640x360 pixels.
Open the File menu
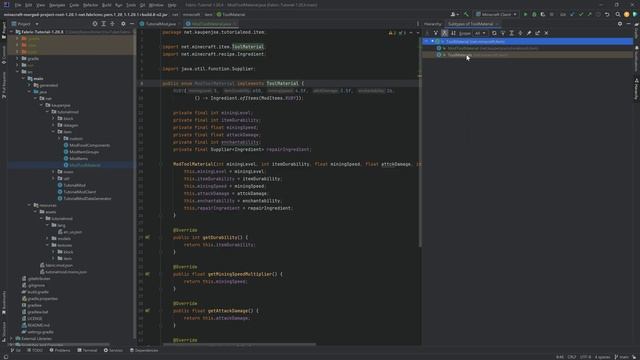[18, 5]
